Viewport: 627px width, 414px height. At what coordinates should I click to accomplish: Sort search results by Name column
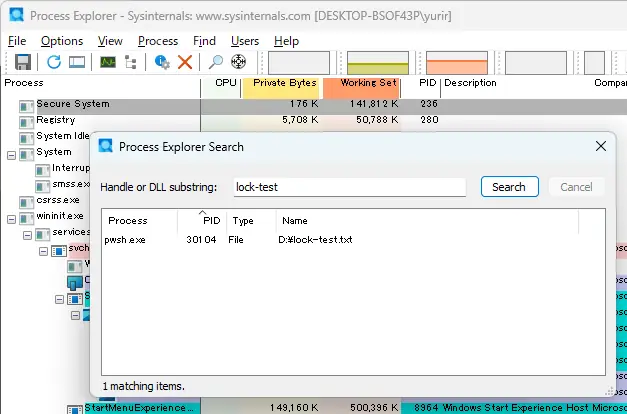coord(427,220)
